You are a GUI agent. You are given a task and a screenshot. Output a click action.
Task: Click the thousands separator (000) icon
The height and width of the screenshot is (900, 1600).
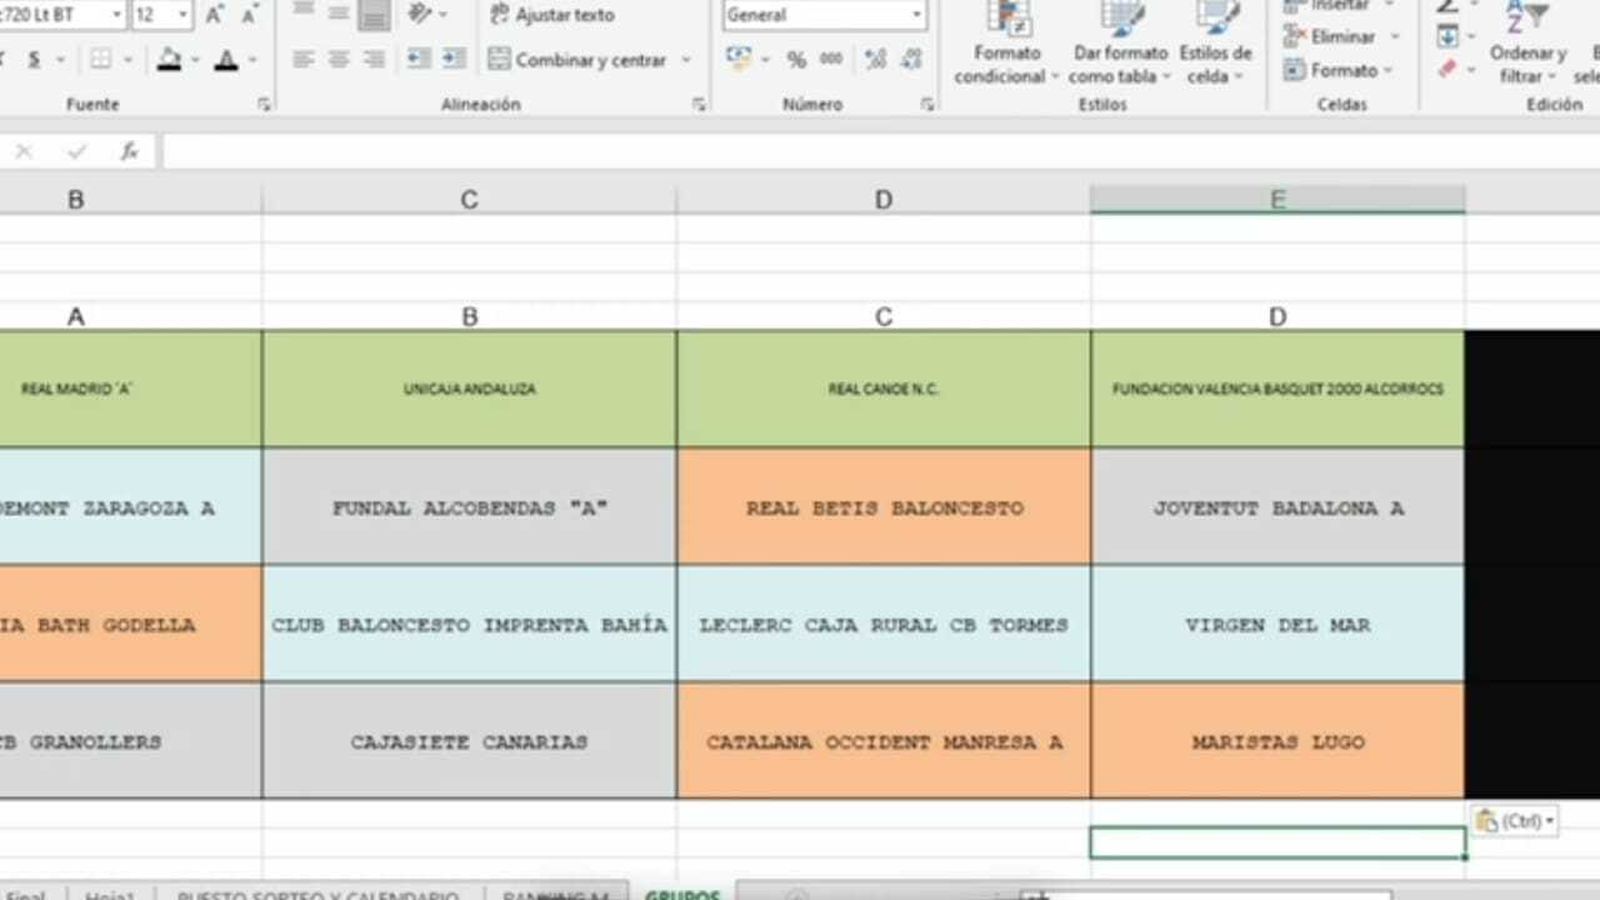(831, 60)
